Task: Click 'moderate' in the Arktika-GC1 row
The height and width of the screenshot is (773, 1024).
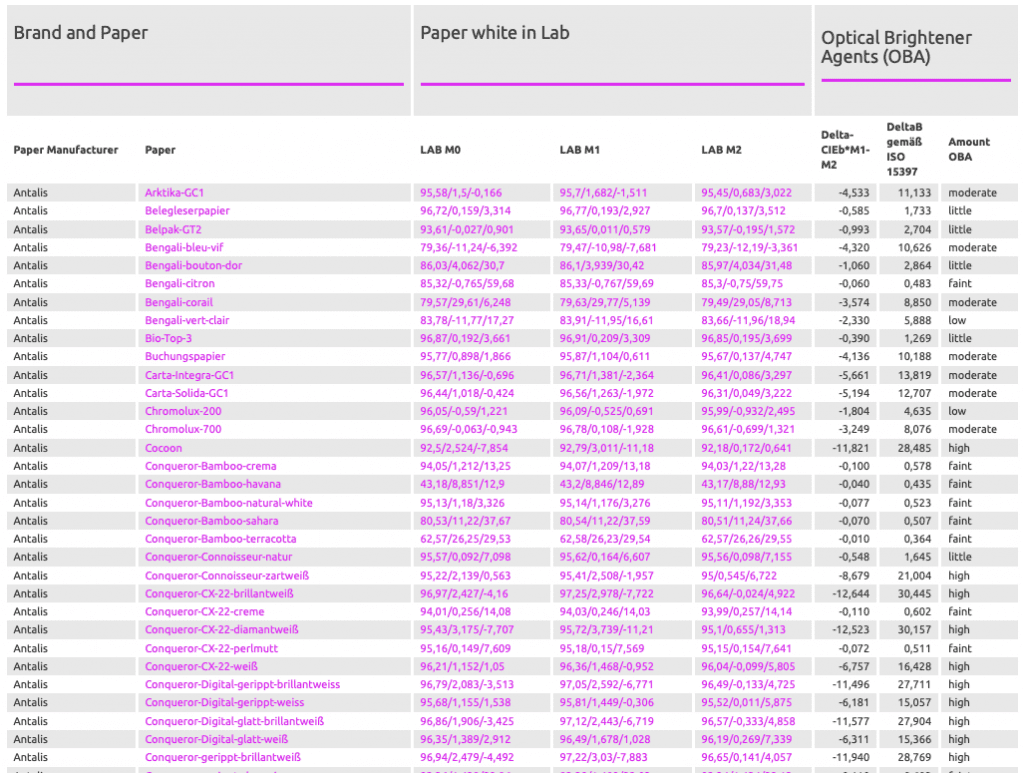Action: [972, 193]
